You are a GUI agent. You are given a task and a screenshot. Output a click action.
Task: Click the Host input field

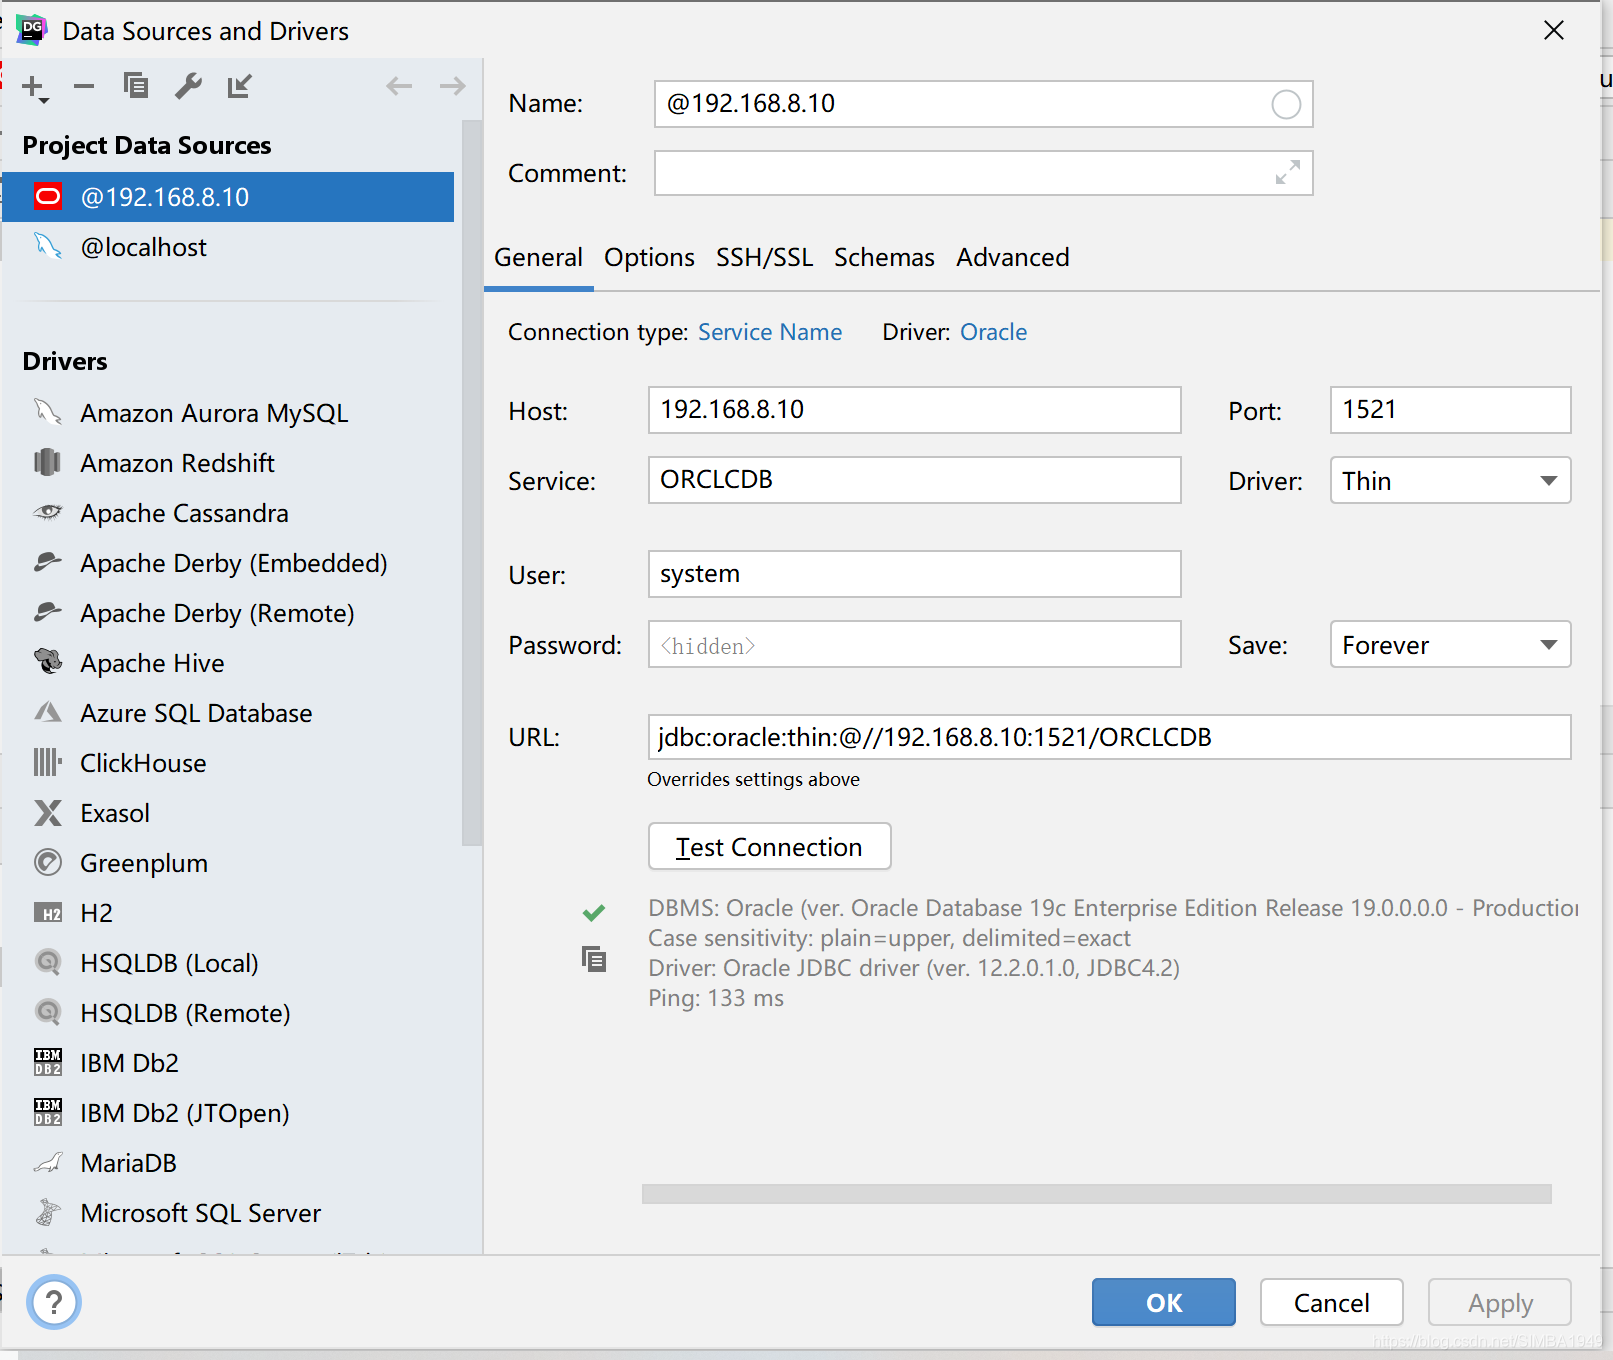[x=914, y=410]
